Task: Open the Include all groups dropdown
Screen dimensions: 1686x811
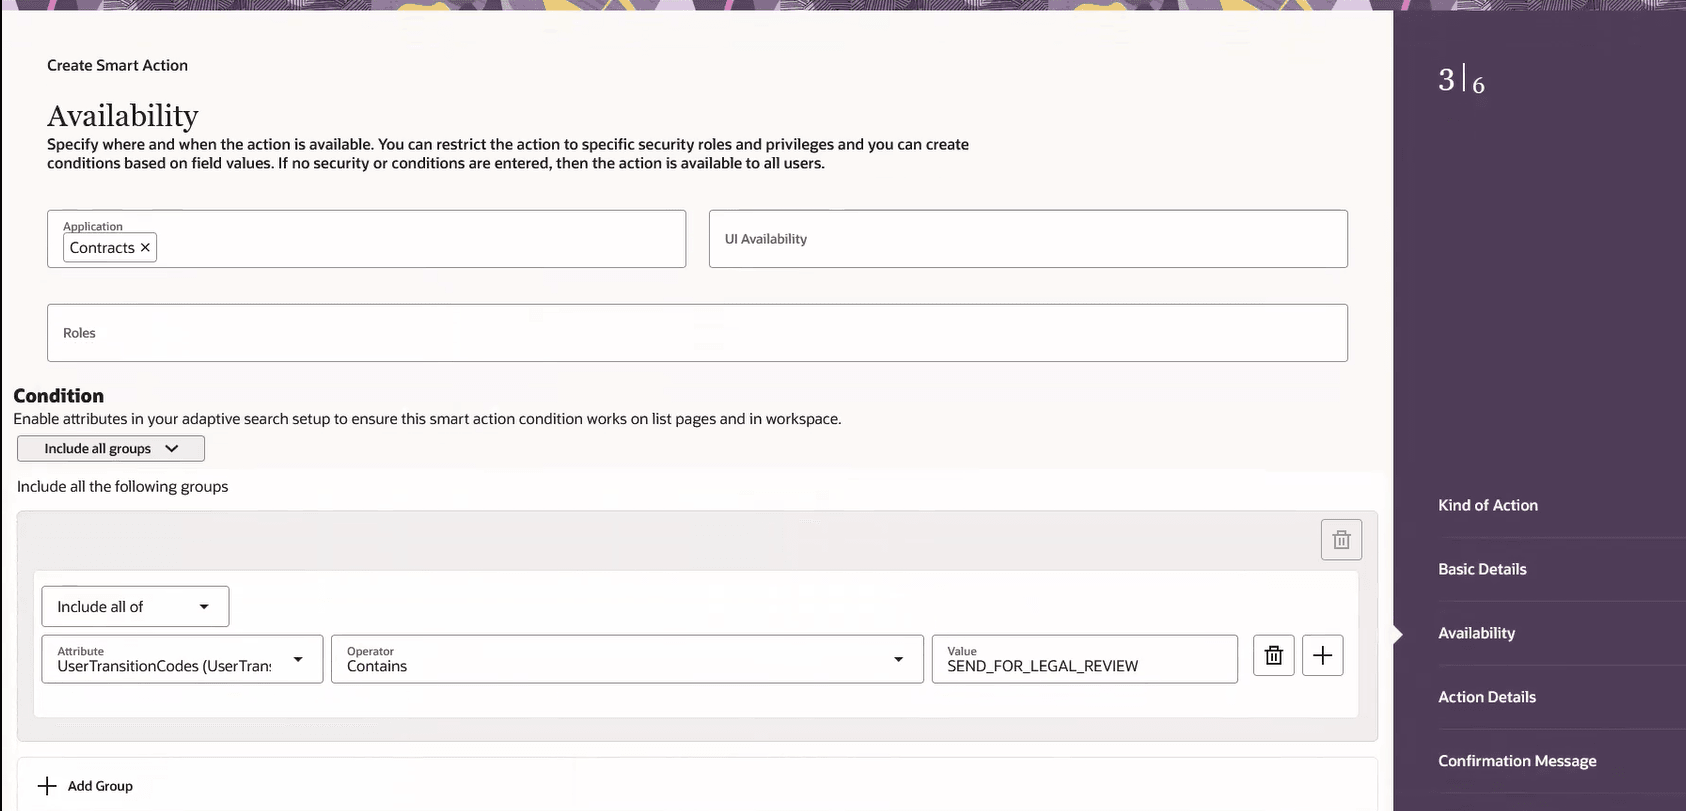Action: point(111,449)
